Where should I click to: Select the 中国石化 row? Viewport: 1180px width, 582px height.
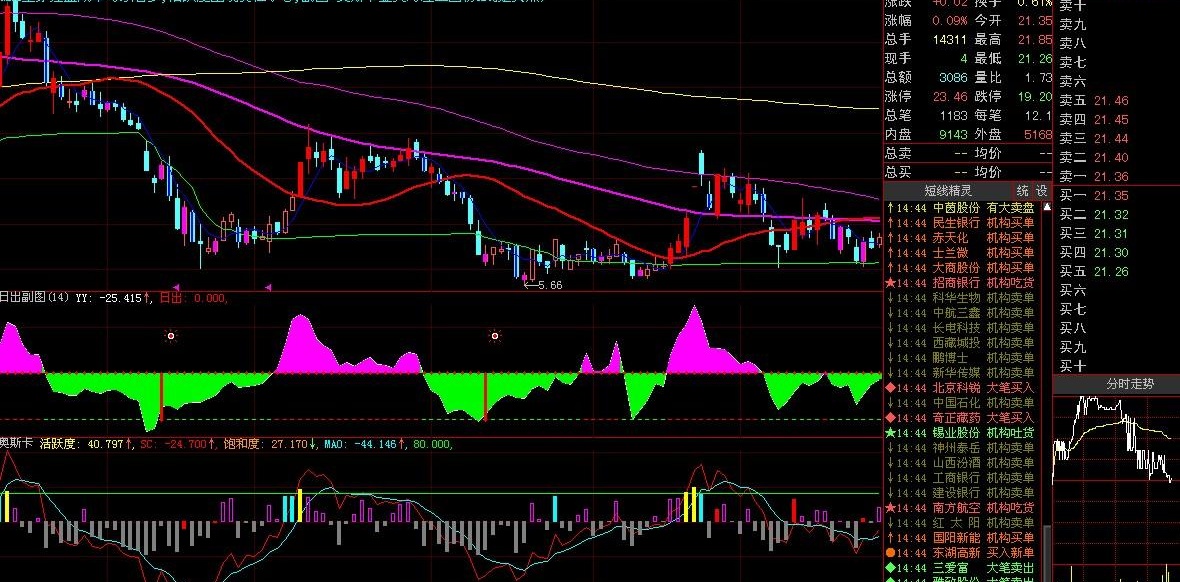click(x=963, y=403)
